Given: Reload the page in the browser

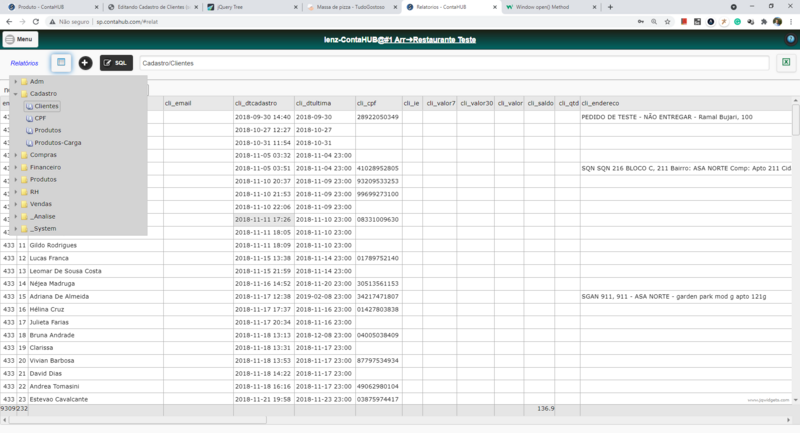Looking at the screenshot, I should [36, 22].
